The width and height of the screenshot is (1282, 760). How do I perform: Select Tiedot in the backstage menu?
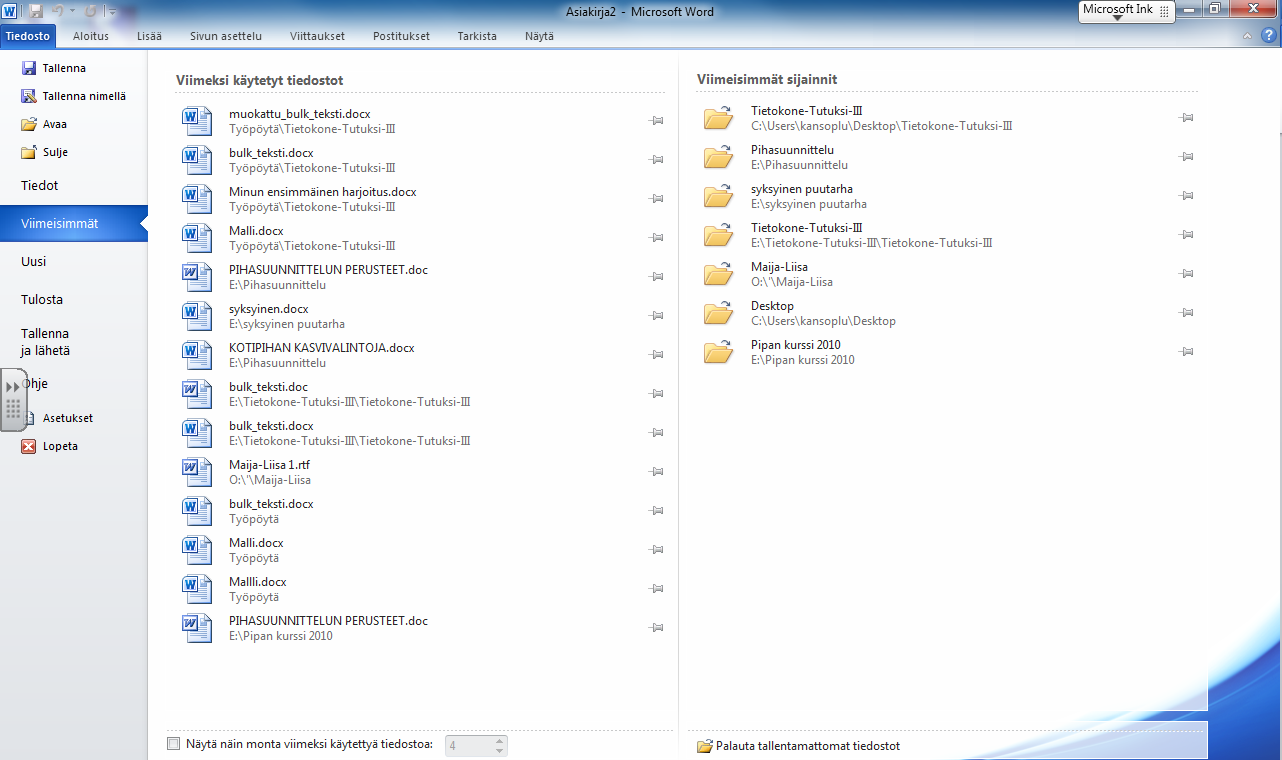74,186
